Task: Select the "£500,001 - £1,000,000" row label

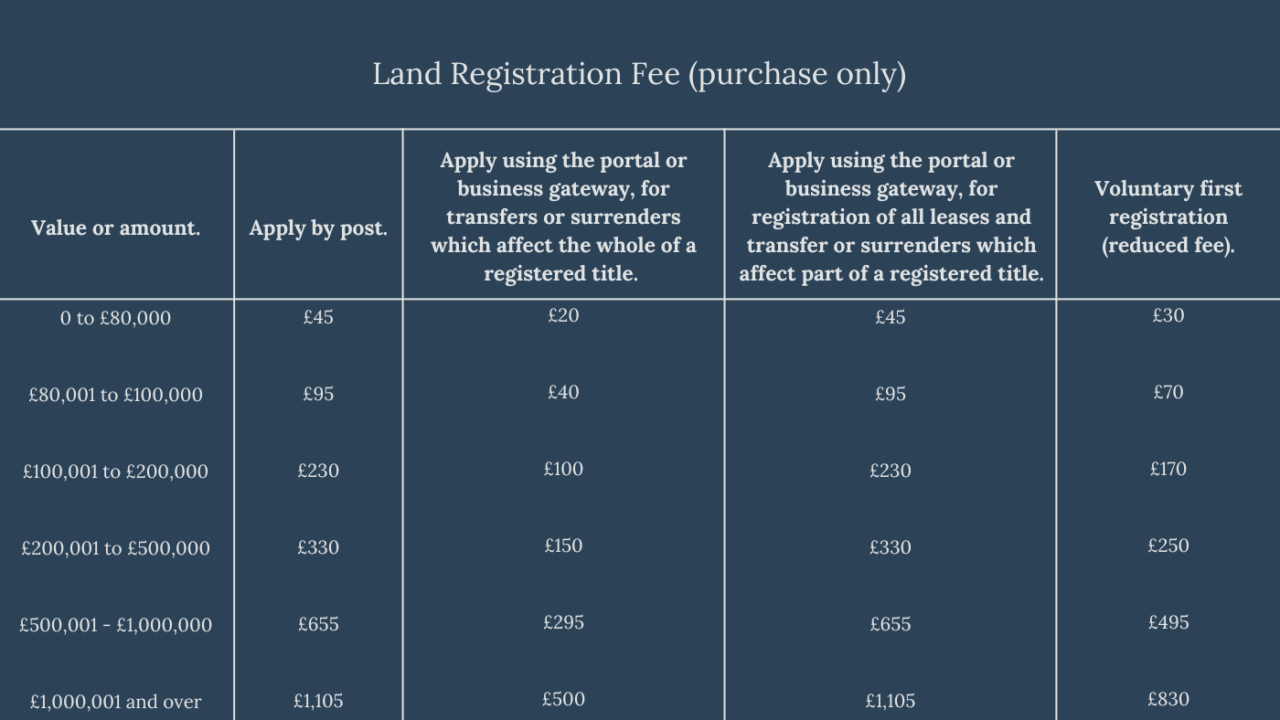Action: 116,625
